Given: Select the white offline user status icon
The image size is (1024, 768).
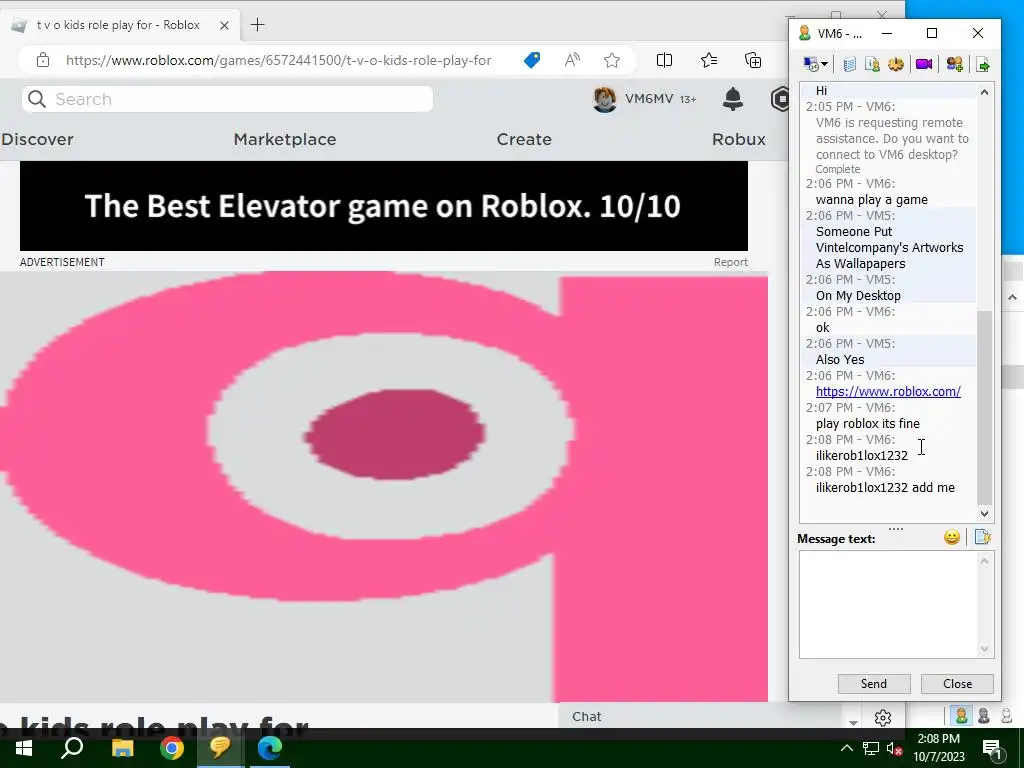Looking at the screenshot, I should [1006, 716].
